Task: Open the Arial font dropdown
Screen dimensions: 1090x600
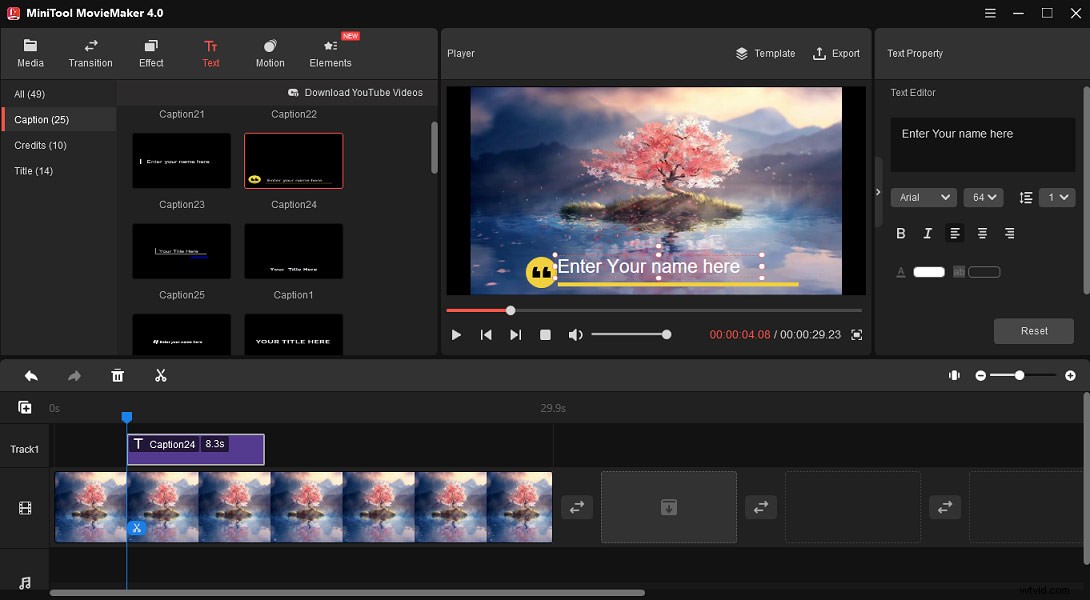Action: click(x=923, y=197)
